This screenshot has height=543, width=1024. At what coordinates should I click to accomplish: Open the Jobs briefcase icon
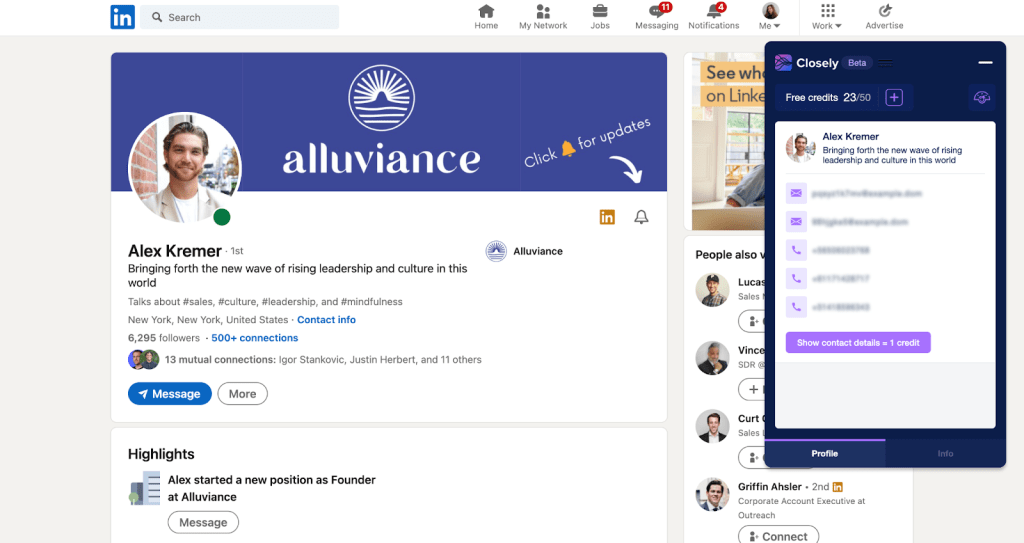pyautogui.click(x=600, y=17)
